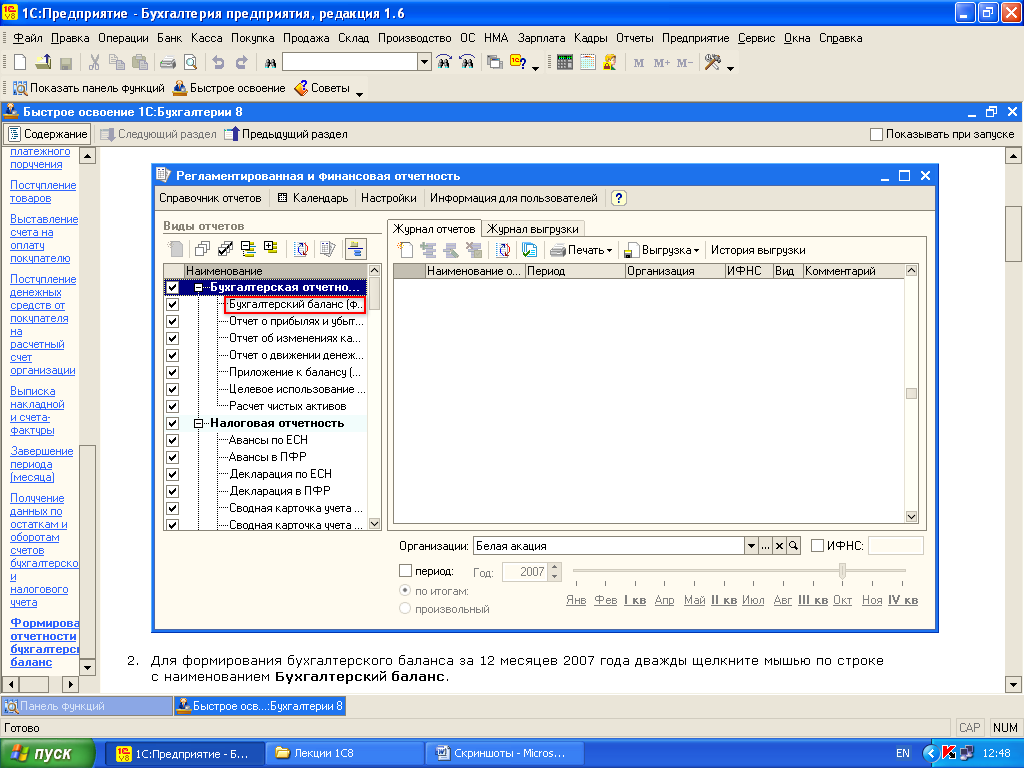This screenshot has height=768, width=1024.
Task: Clear the Организации field with X button
Action: [x=779, y=546]
